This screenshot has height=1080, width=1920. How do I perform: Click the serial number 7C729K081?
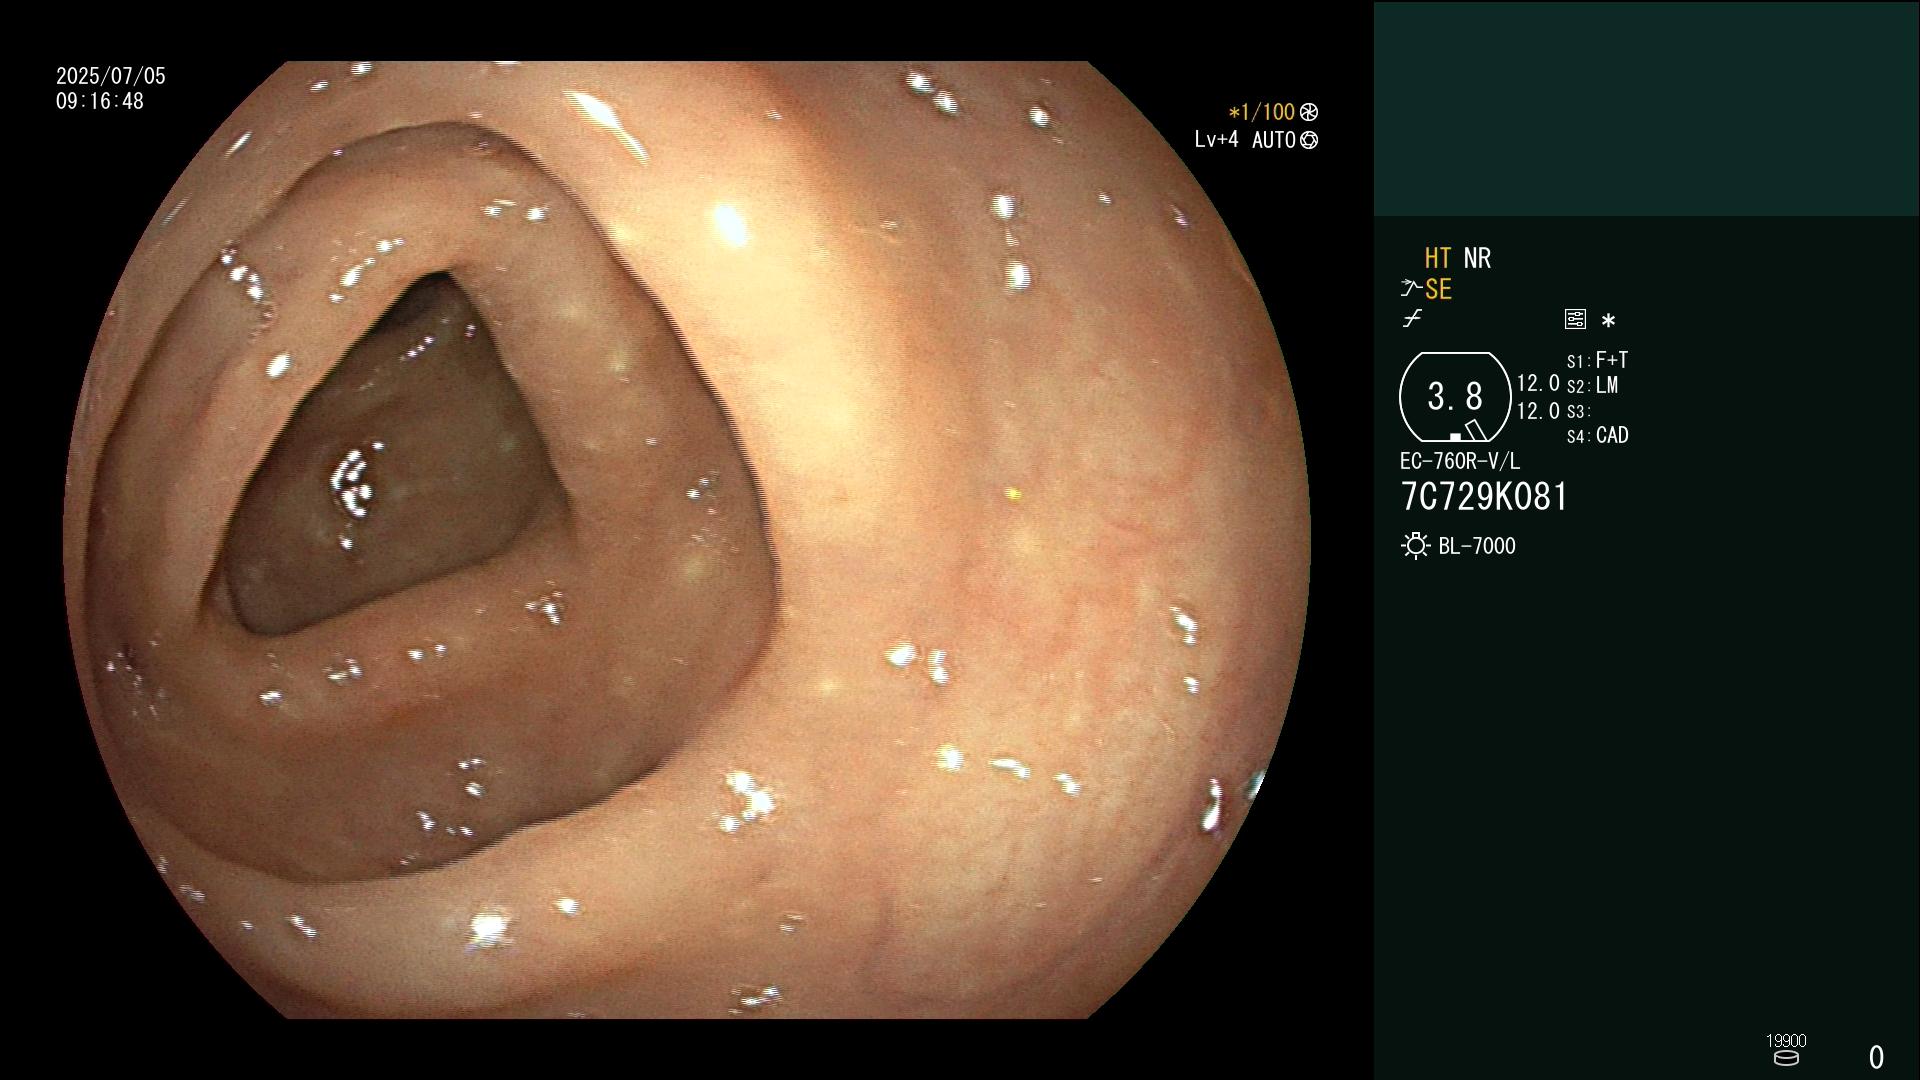click(1484, 497)
